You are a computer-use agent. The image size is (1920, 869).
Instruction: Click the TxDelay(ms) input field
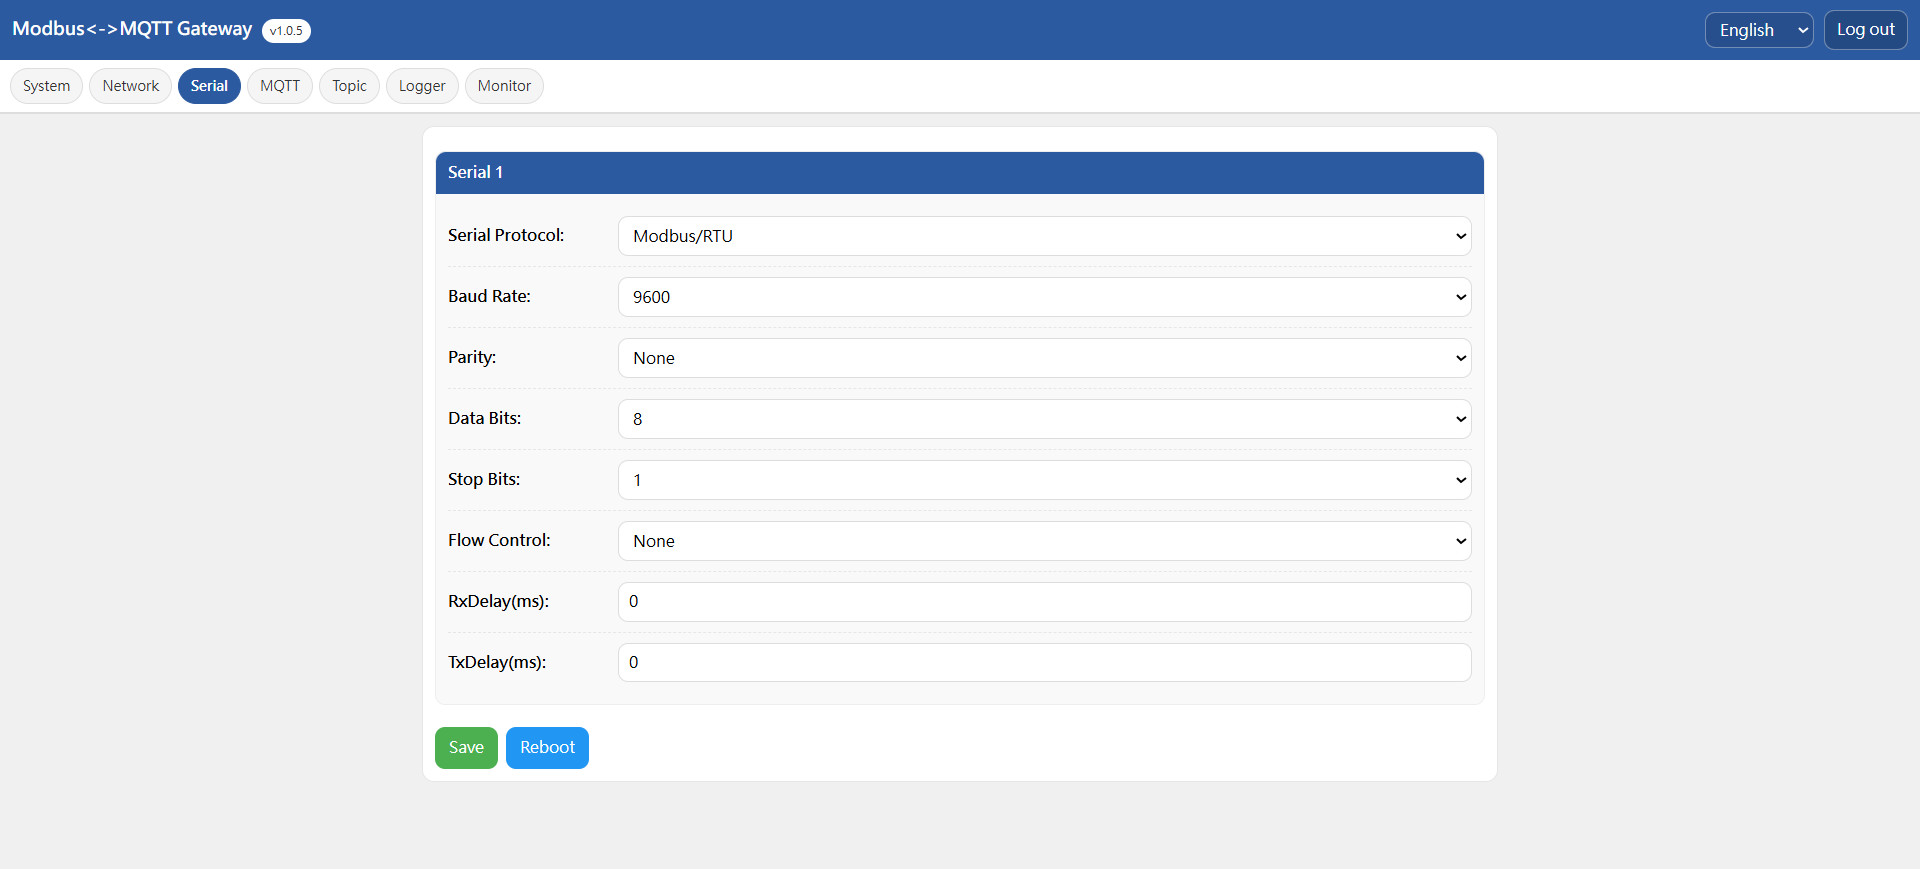[1044, 662]
